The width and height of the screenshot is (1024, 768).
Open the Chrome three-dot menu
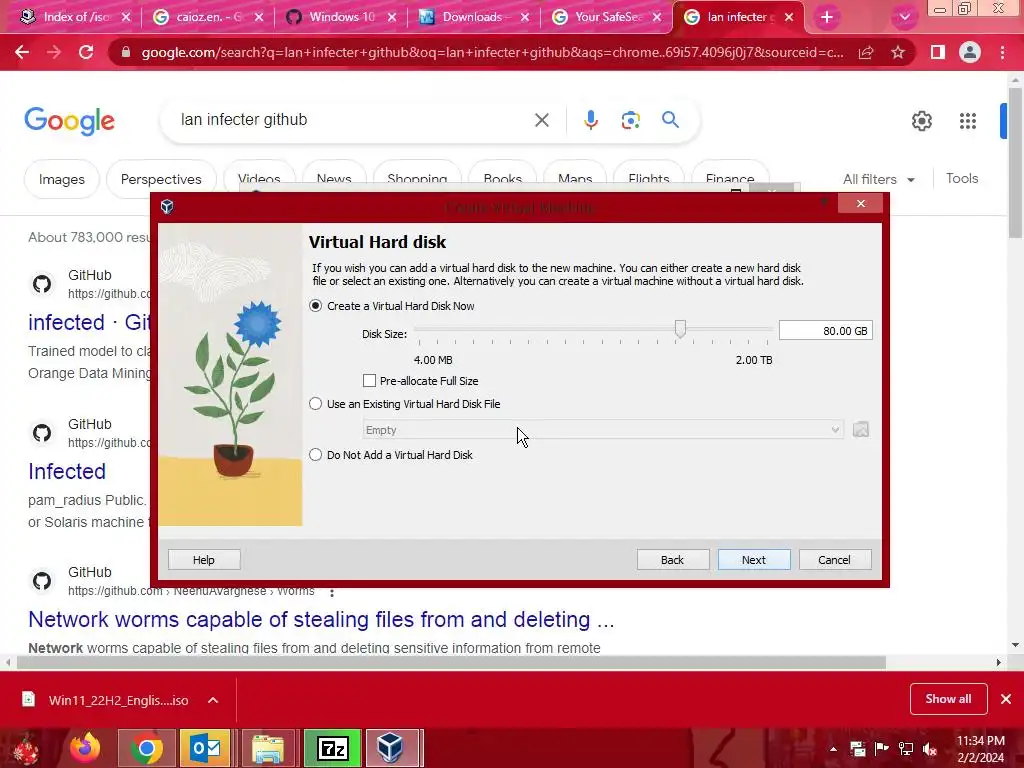[1002, 52]
